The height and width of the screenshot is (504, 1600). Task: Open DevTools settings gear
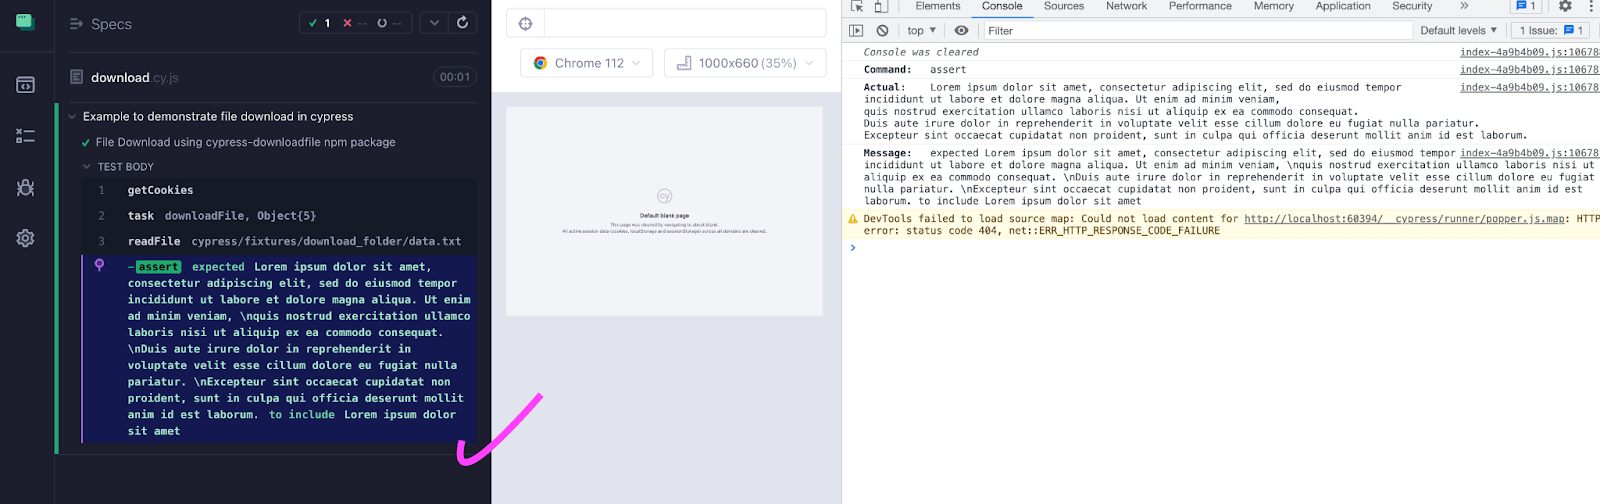coord(1565,6)
